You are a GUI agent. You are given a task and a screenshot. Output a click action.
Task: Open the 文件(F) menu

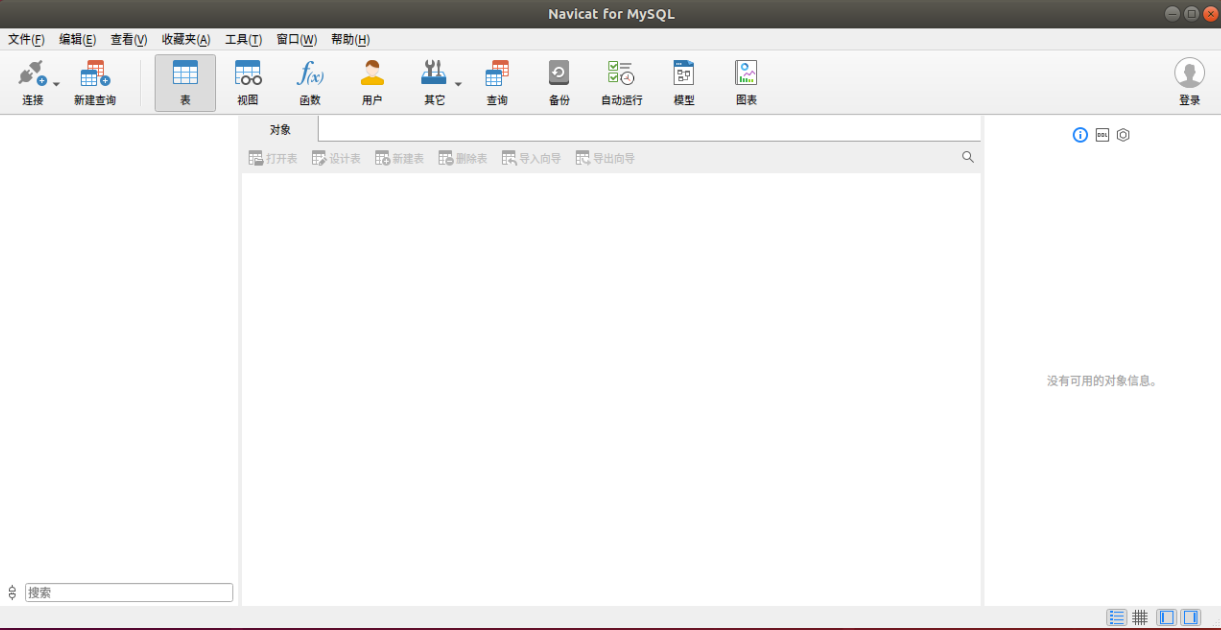coord(26,40)
